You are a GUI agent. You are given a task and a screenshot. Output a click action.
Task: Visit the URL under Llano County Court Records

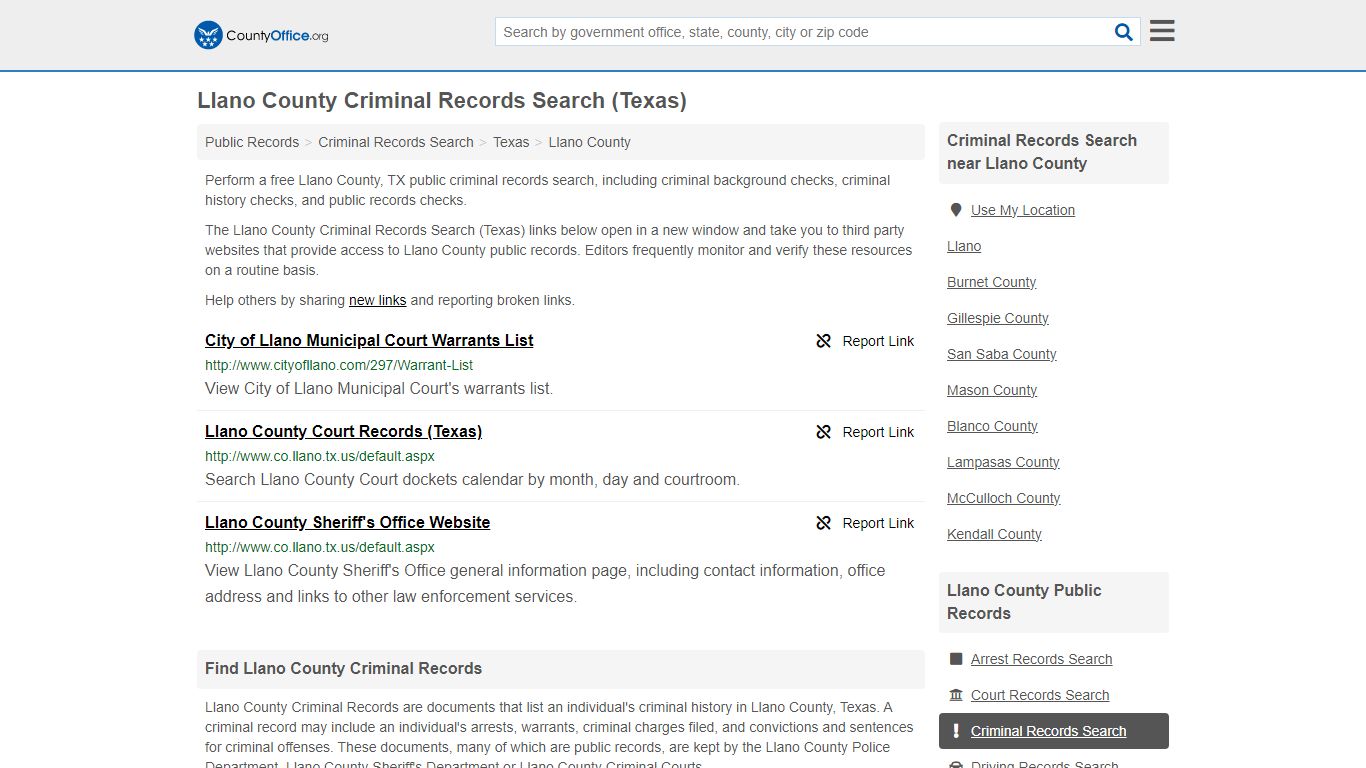click(320, 456)
